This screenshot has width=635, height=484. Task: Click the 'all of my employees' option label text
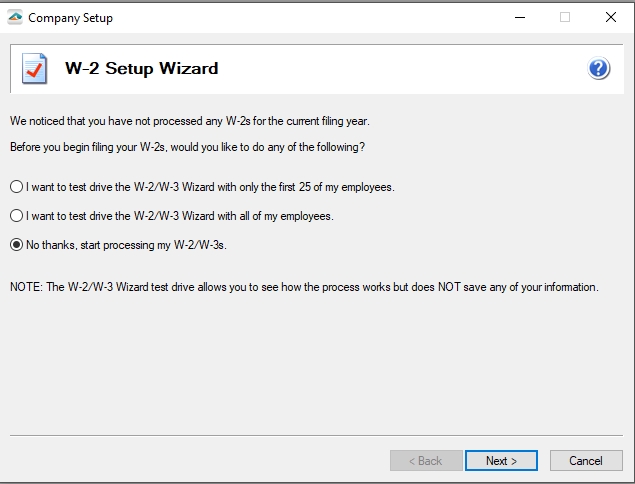pyautogui.click(x=180, y=216)
